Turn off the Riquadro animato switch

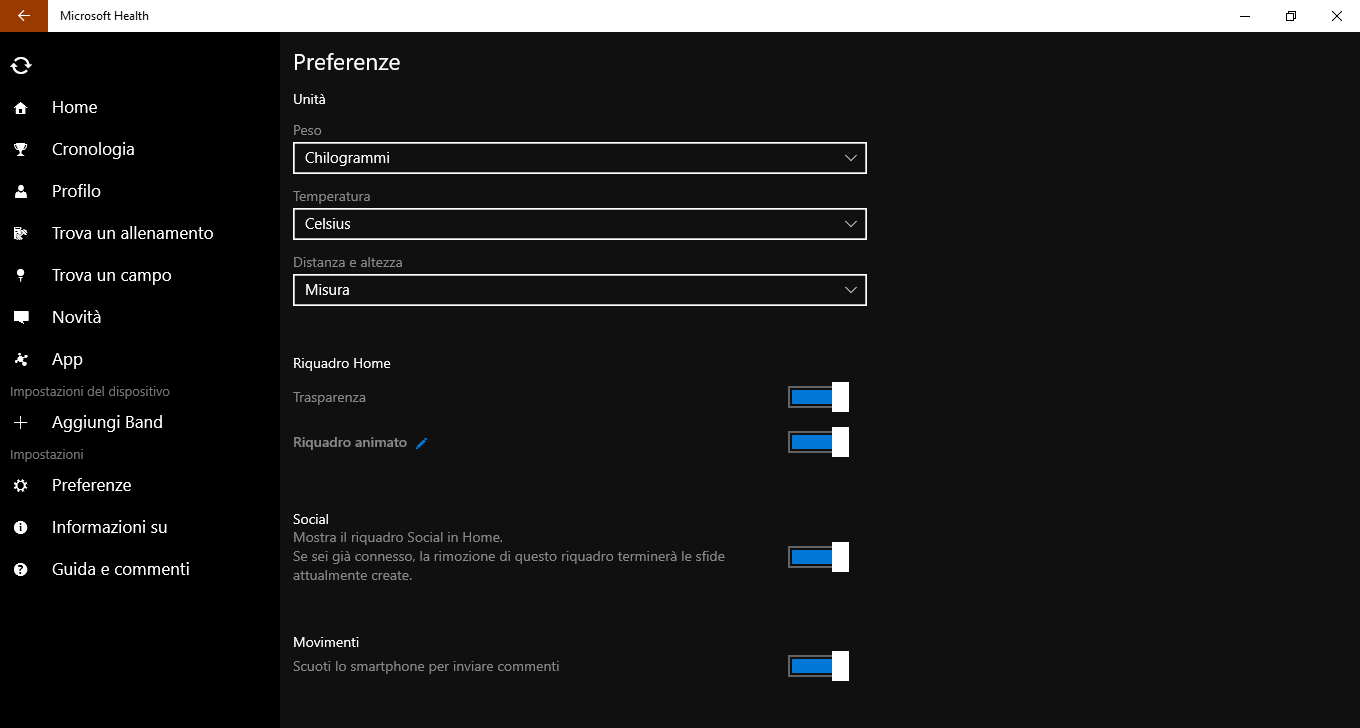(818, 442)
